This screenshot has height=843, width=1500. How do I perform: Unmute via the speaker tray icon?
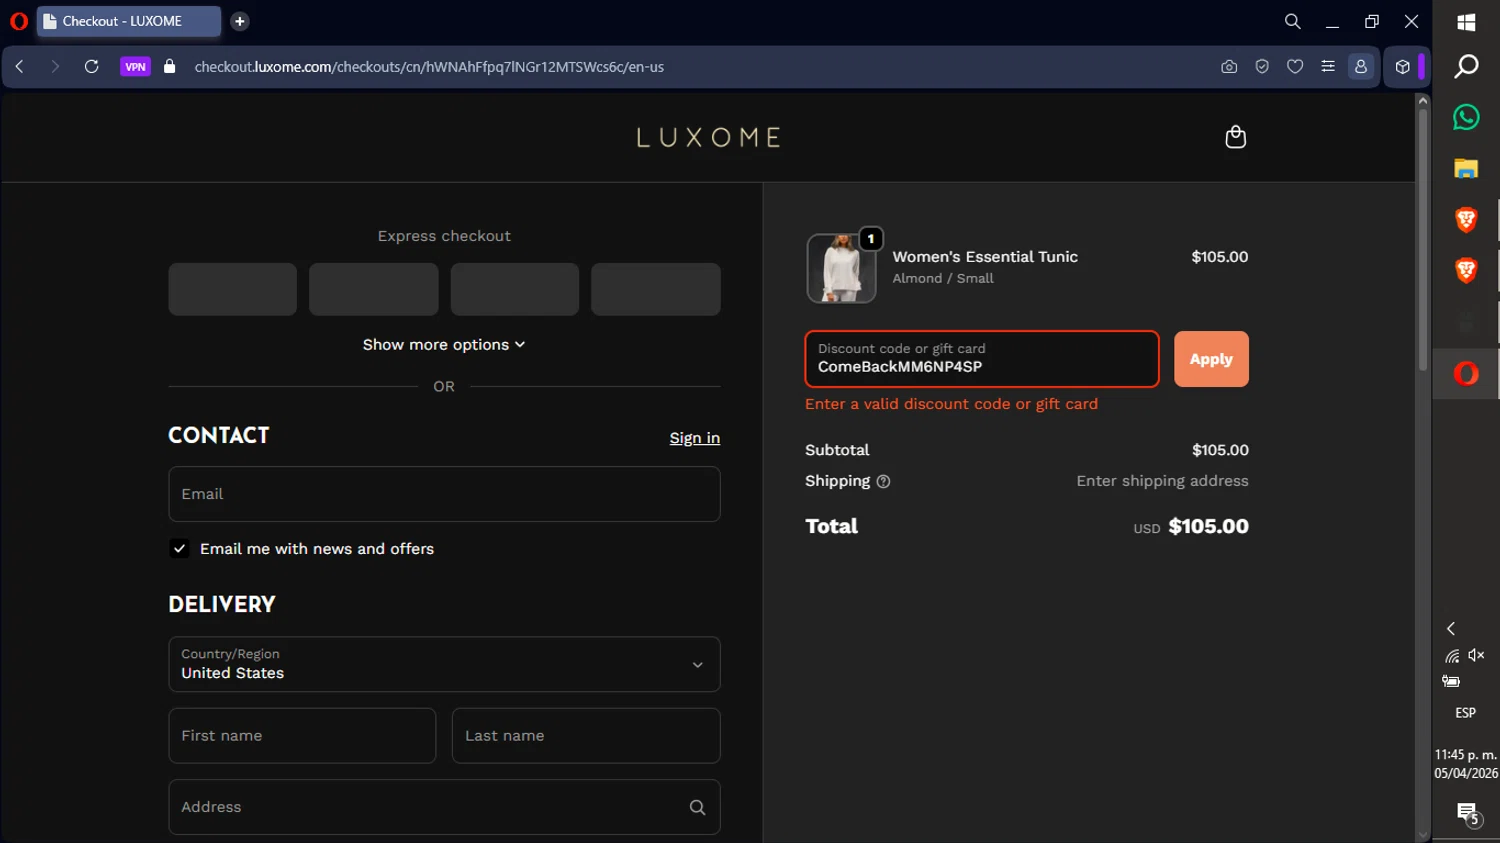(1476, 655)
